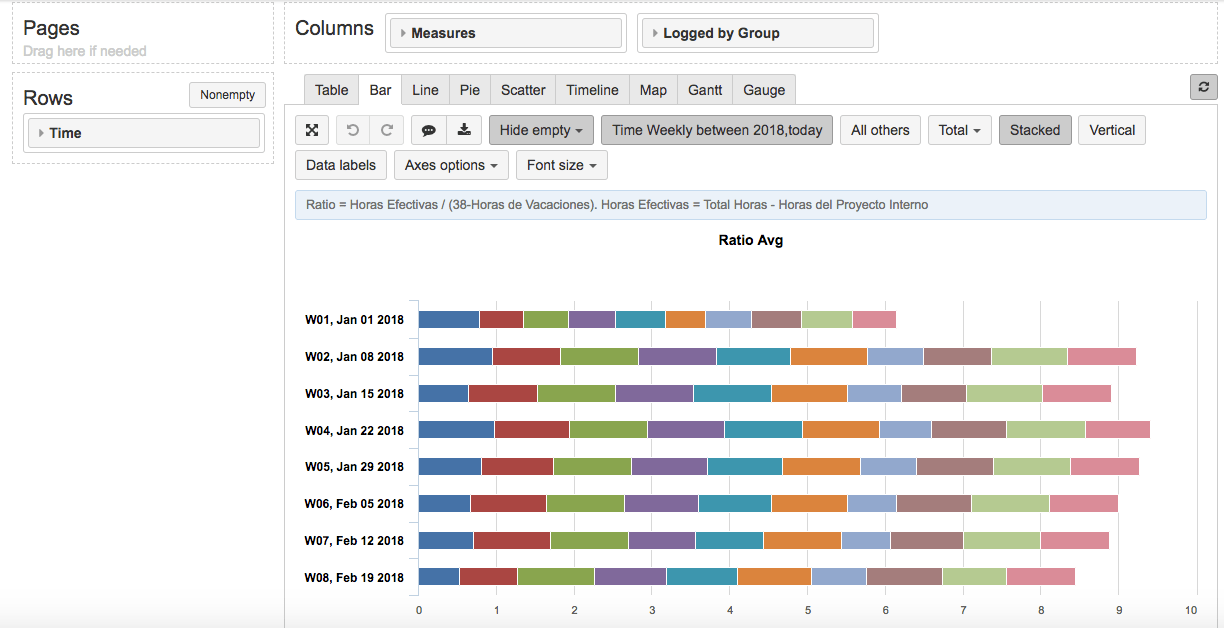1224x628 pixels.
Task: Enable Data labels on chart
Action: 340,165
